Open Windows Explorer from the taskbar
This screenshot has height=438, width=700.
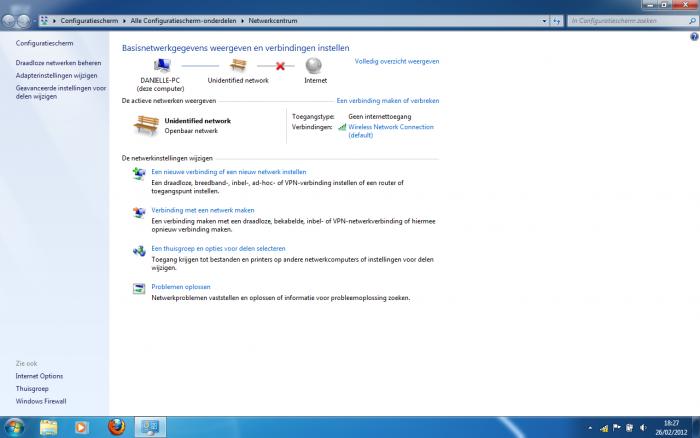click(48, 427)
